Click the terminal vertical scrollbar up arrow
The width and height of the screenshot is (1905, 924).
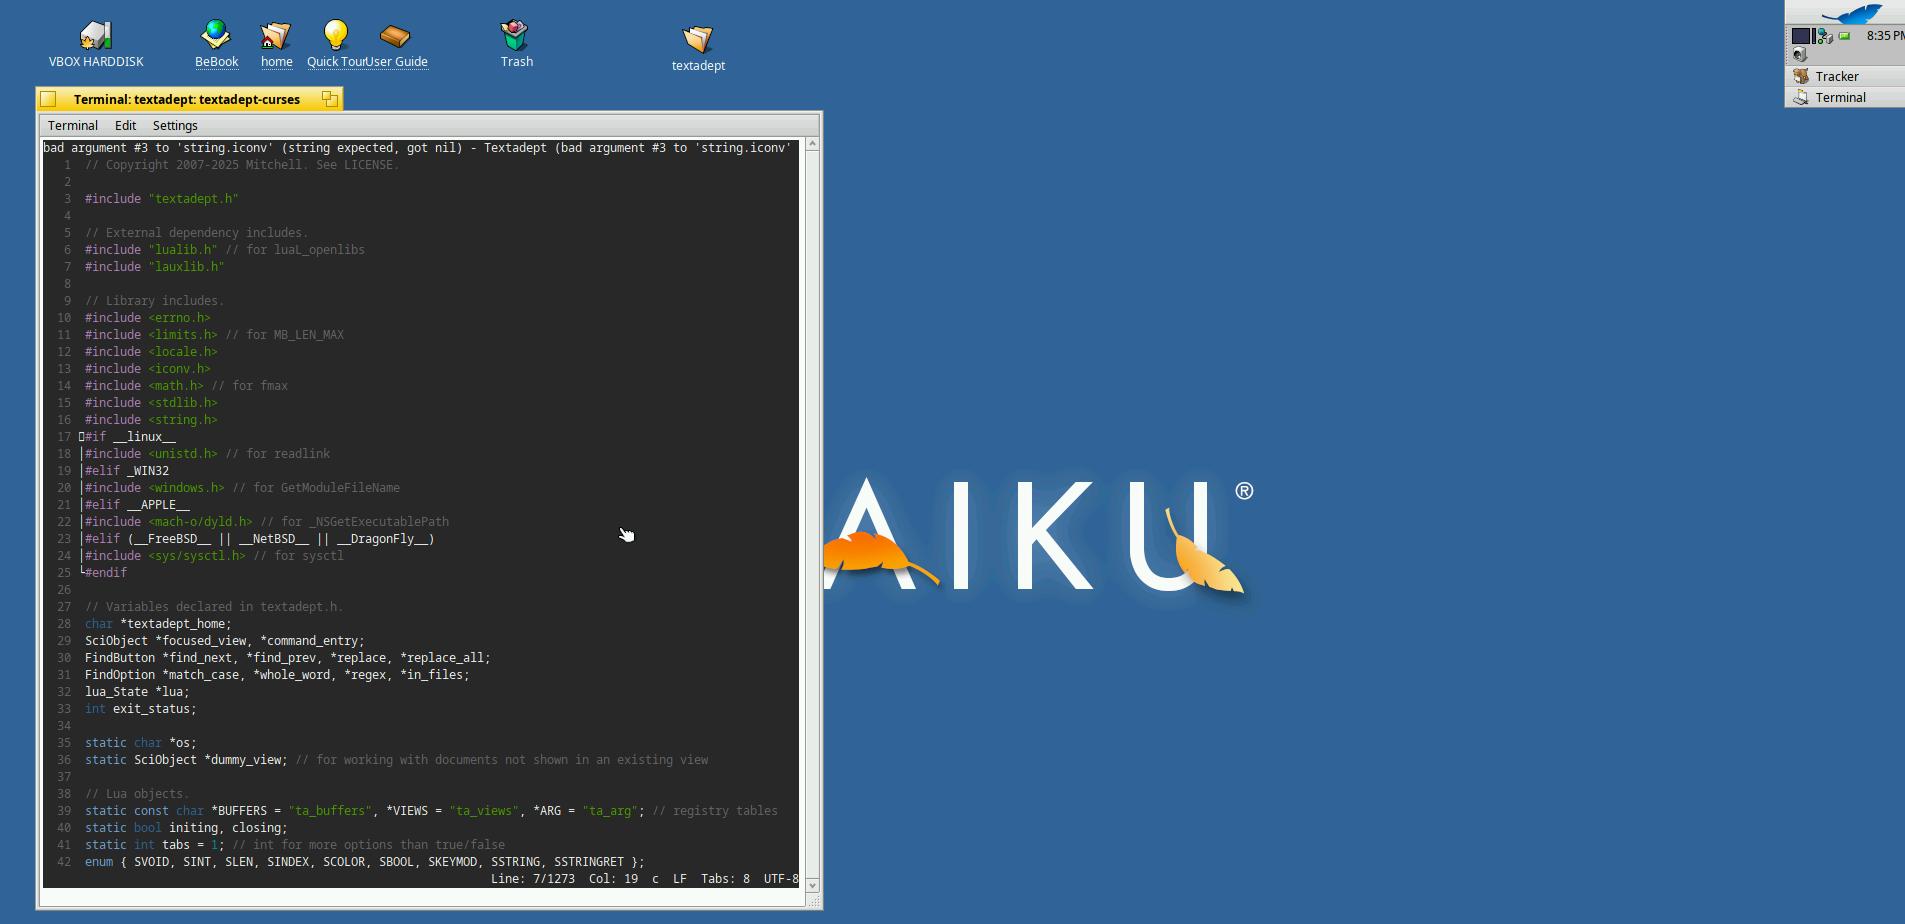coord(812,145)
